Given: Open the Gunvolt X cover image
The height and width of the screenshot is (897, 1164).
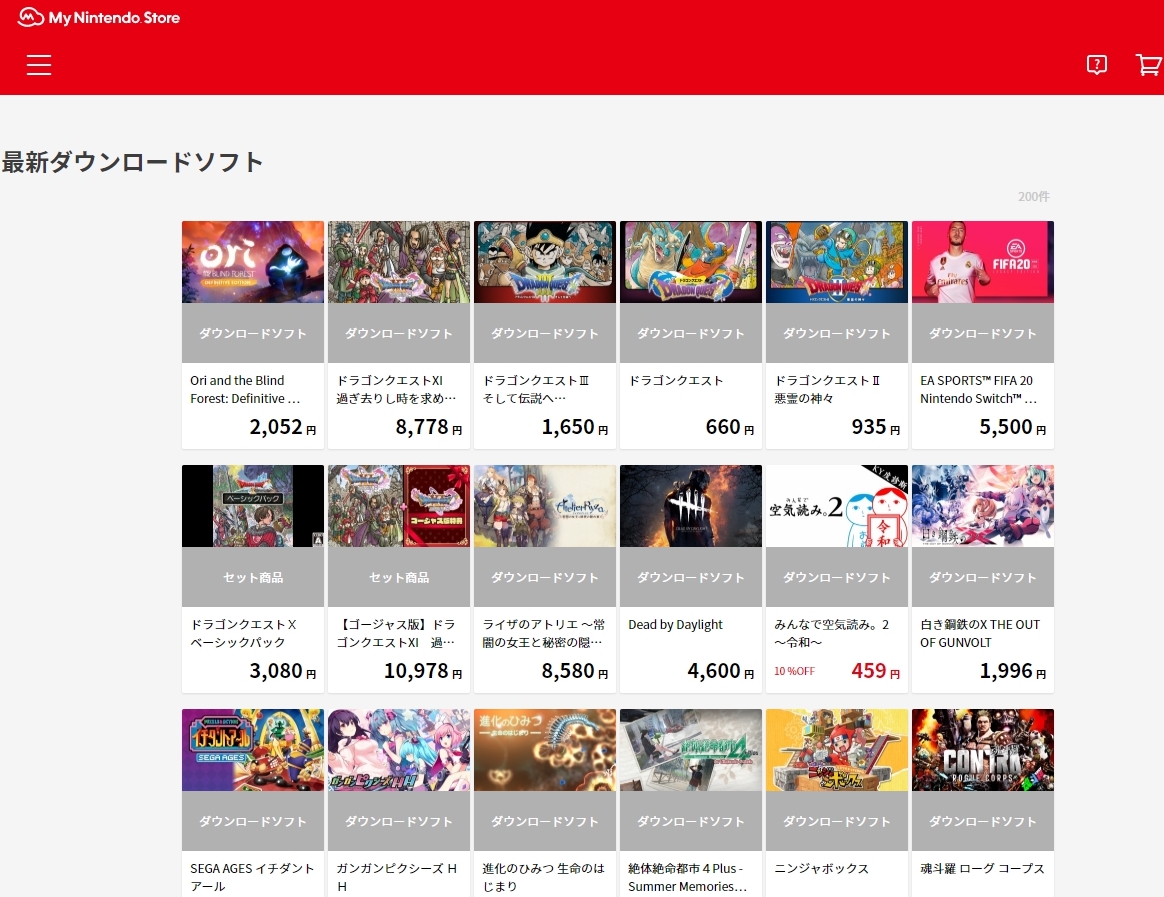Looking at the screenshot, I should [x=983, y=506].
